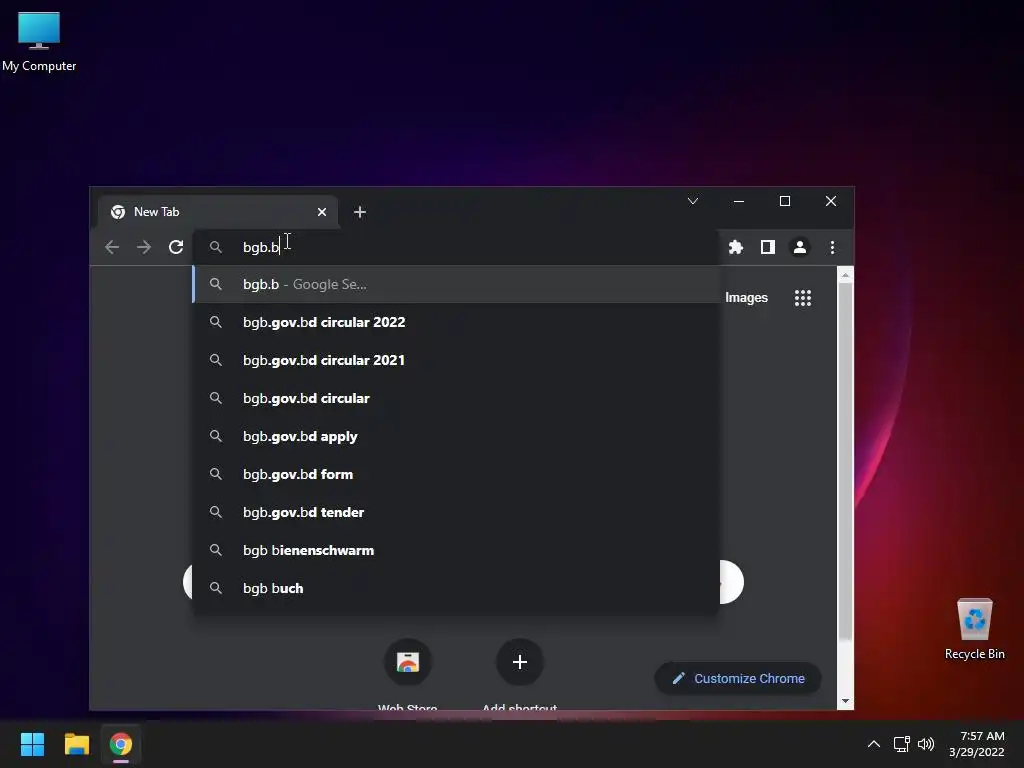1024x768 pixels.
Task: Open File Explorer from the taskbar
Action: click(x=76, y=744)
